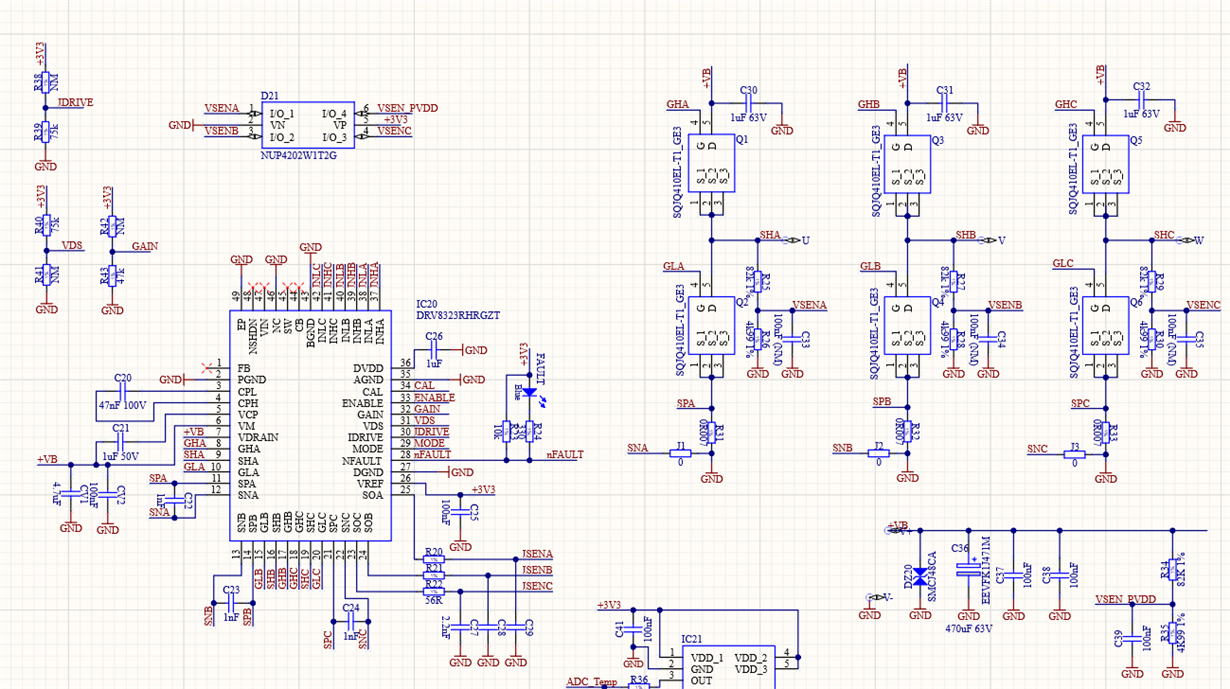
Task: Select capacitor C39 100nF
Action: point(1132,639)
